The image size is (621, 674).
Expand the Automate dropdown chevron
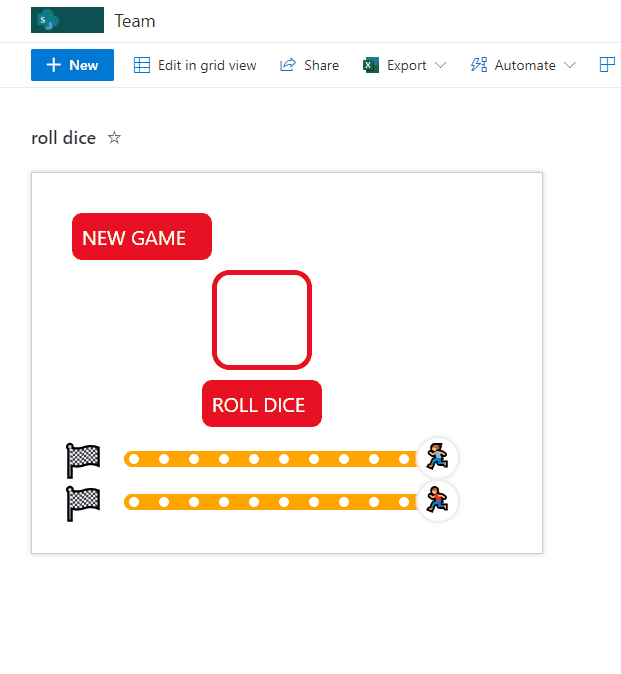point(570,65)
